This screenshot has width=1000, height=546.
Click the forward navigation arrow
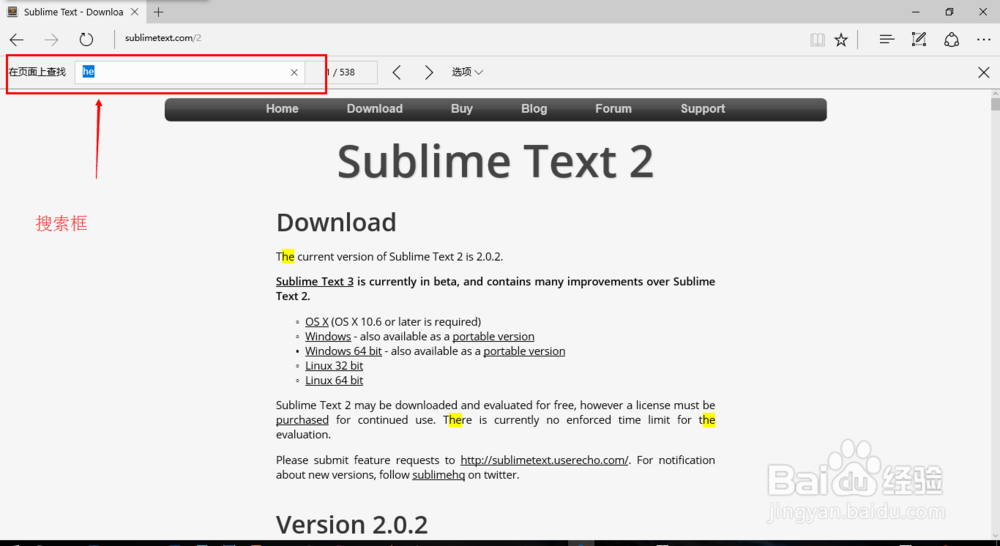[x=52, y=40]
